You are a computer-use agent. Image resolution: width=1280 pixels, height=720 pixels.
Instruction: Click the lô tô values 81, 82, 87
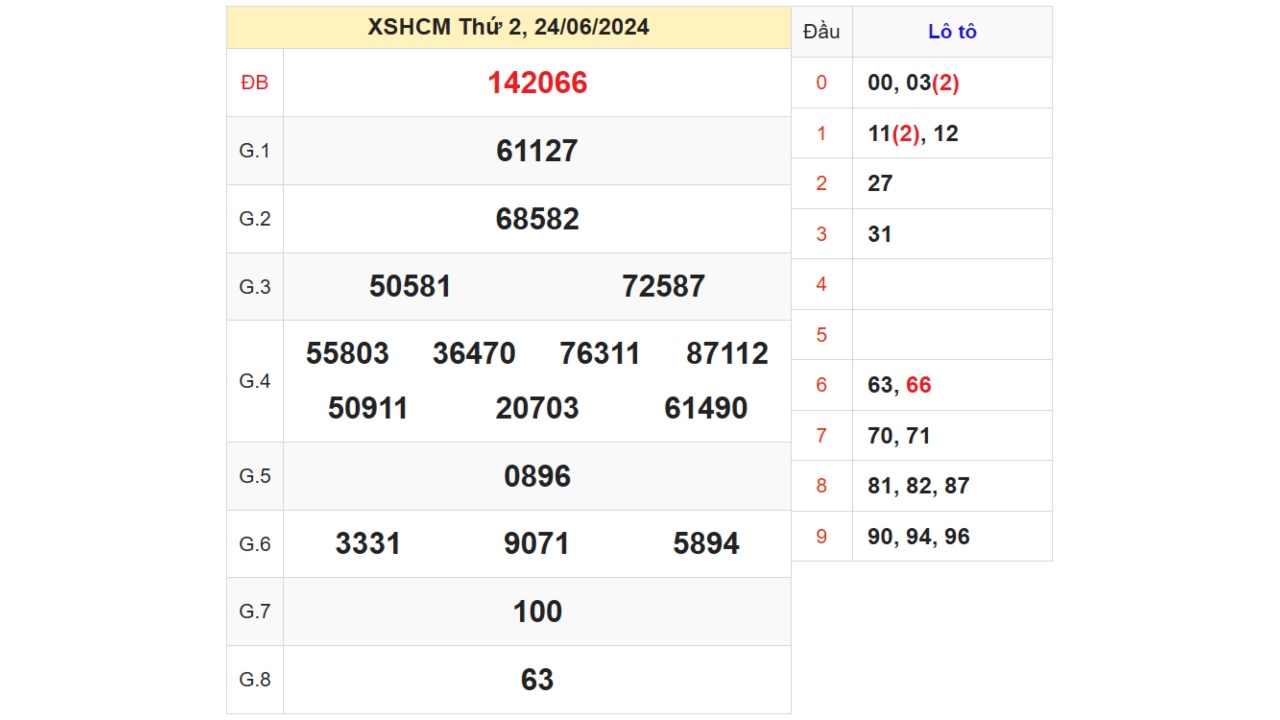point(919,486)
